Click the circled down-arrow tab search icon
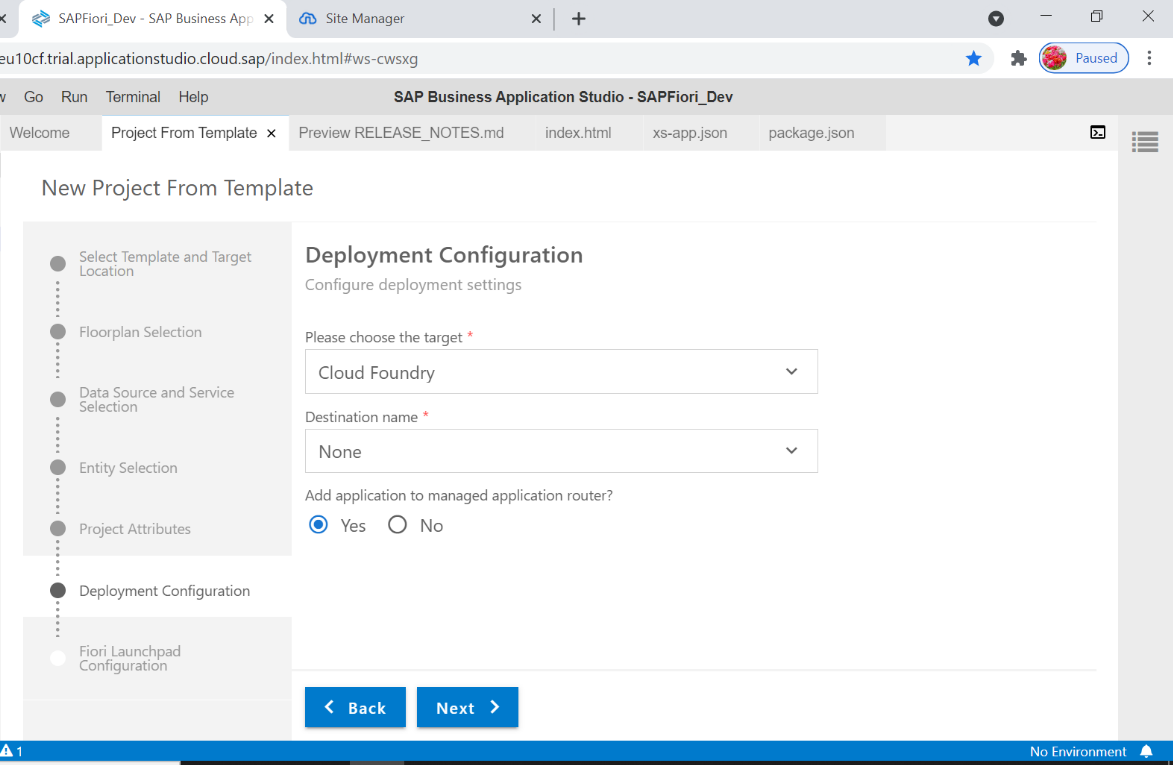Image resolution: width=1173 pixels, height=765 pixels. coord(996,19)
